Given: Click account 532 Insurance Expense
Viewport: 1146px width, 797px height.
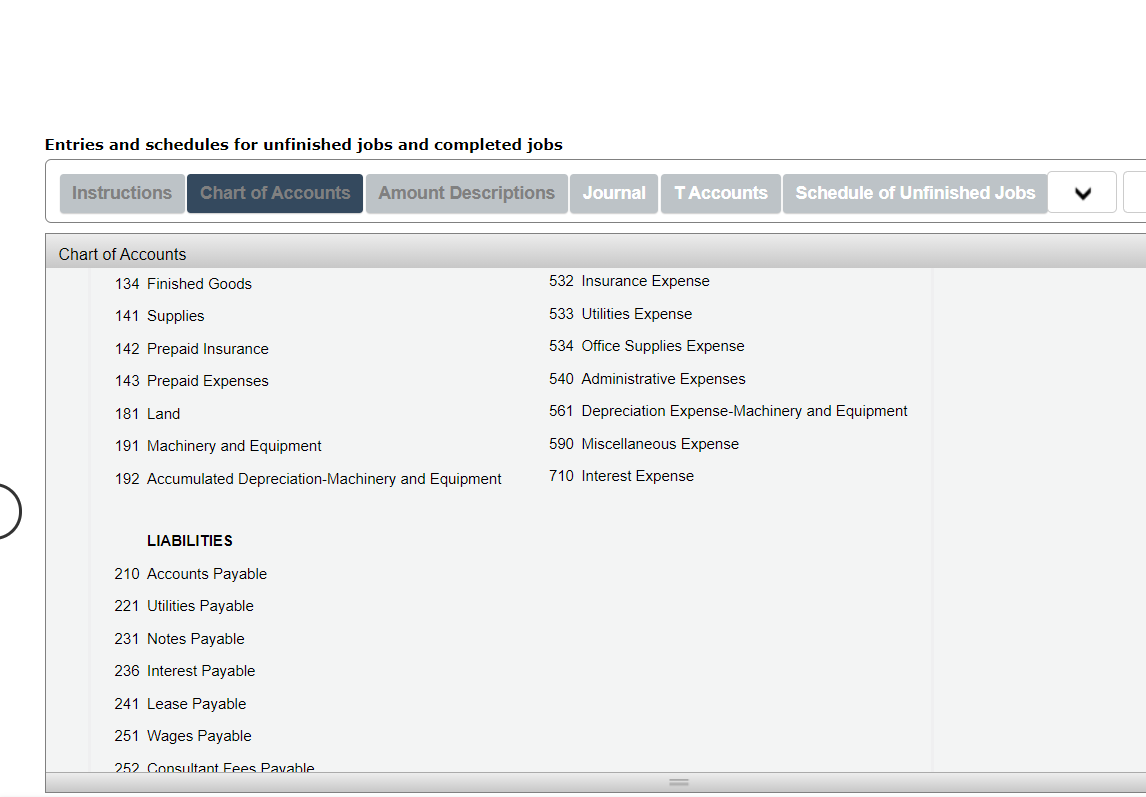Looking at the screenshot, I should (629, 282).
